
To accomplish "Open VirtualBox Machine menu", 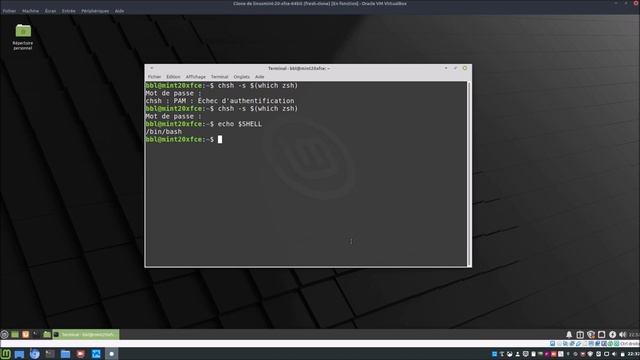I will pos(31,11).
